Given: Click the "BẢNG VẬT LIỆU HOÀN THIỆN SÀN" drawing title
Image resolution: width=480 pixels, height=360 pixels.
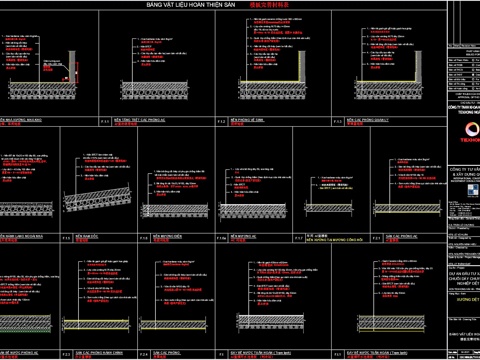Looking at the screenshot, I should click(191, 5).
